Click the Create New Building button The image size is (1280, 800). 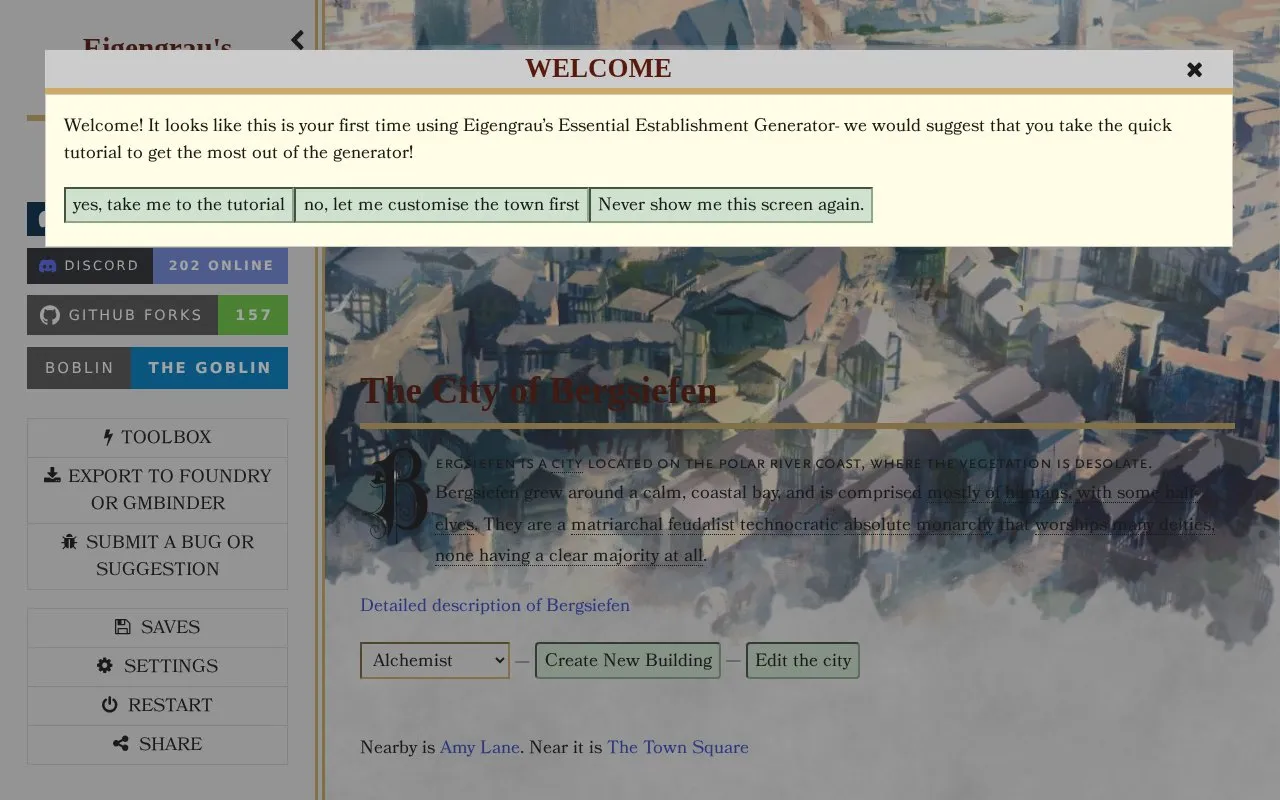coord(628,660)
